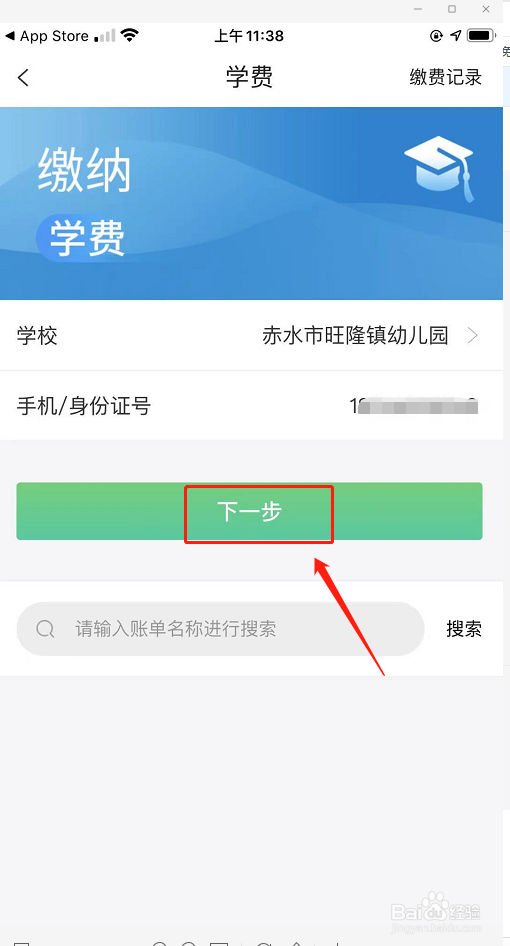Click the location arrow status icon
510x946 pixels.
click(x=455, y=36)
